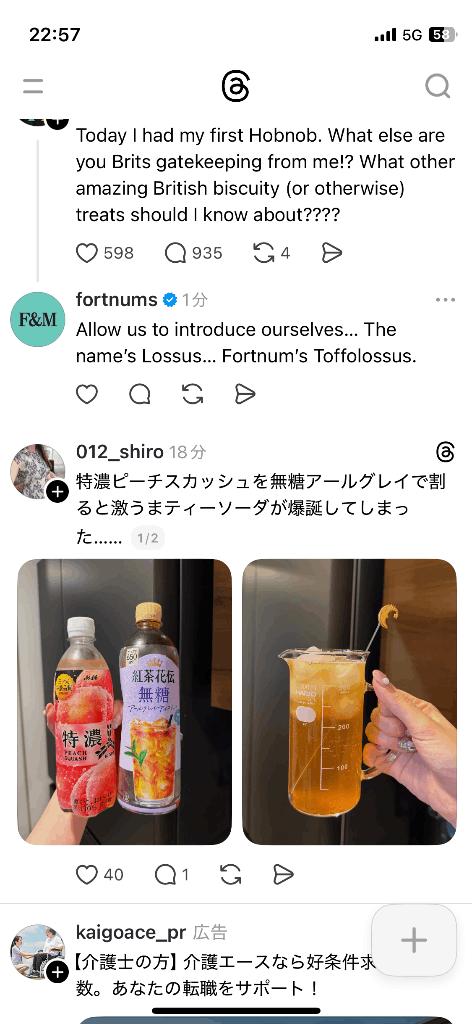Image resolution: width=472 pixels, height=1024 pixels.
Task: Open the three-dot menu on fortnums post
Action: [x=445, y=300]
